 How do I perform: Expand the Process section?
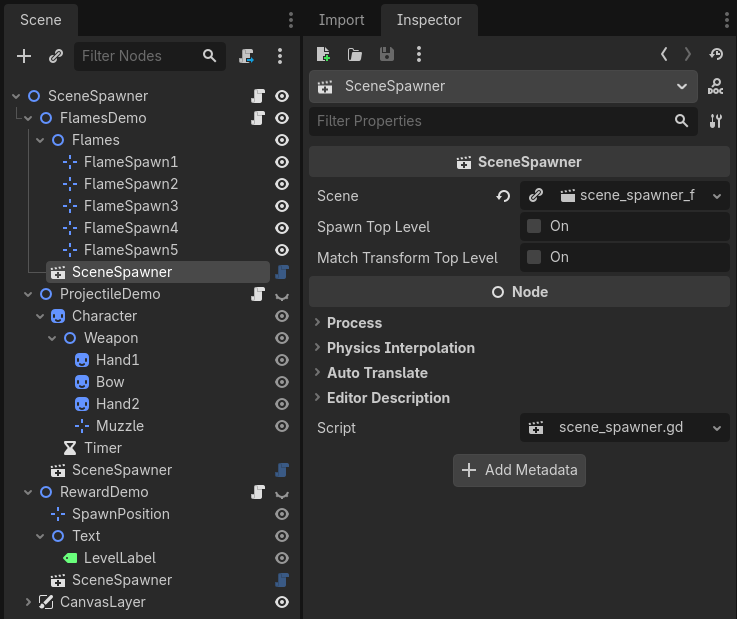pos(354,323)
